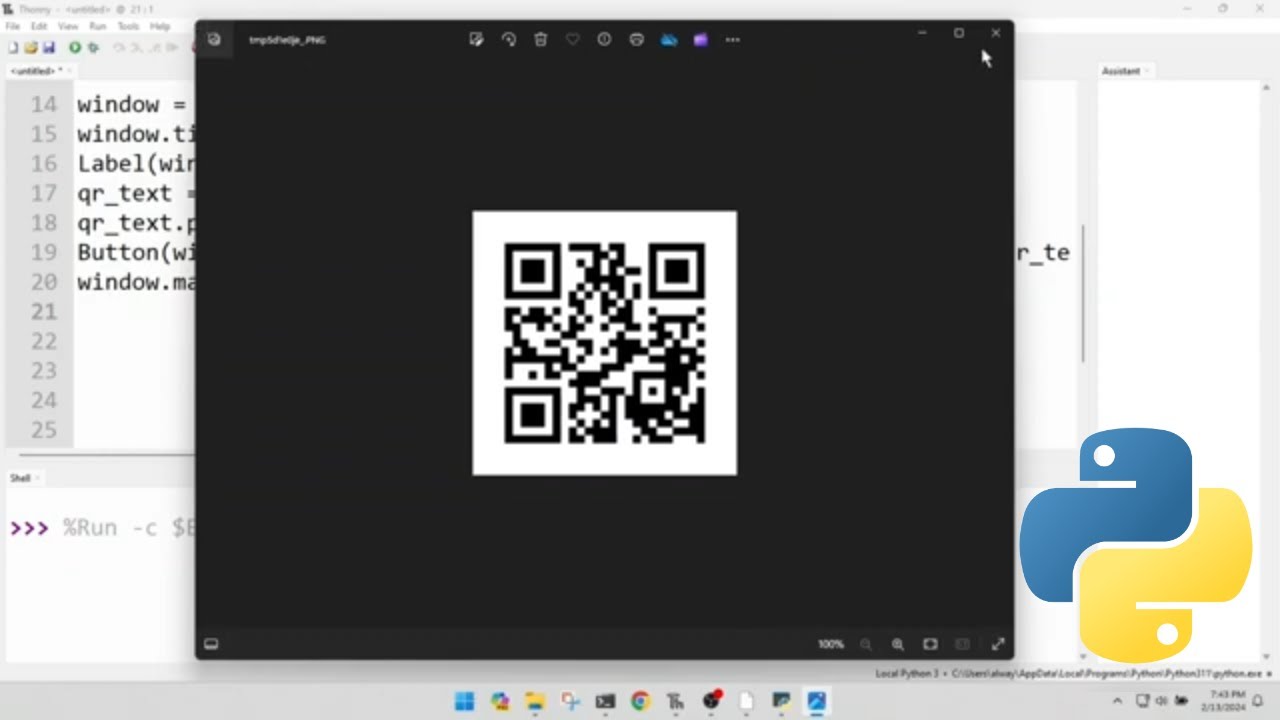Open the Run menu in Thonny
Image resolution: width=1280 pixels, height=720 pixels.
tap(98, 26)
